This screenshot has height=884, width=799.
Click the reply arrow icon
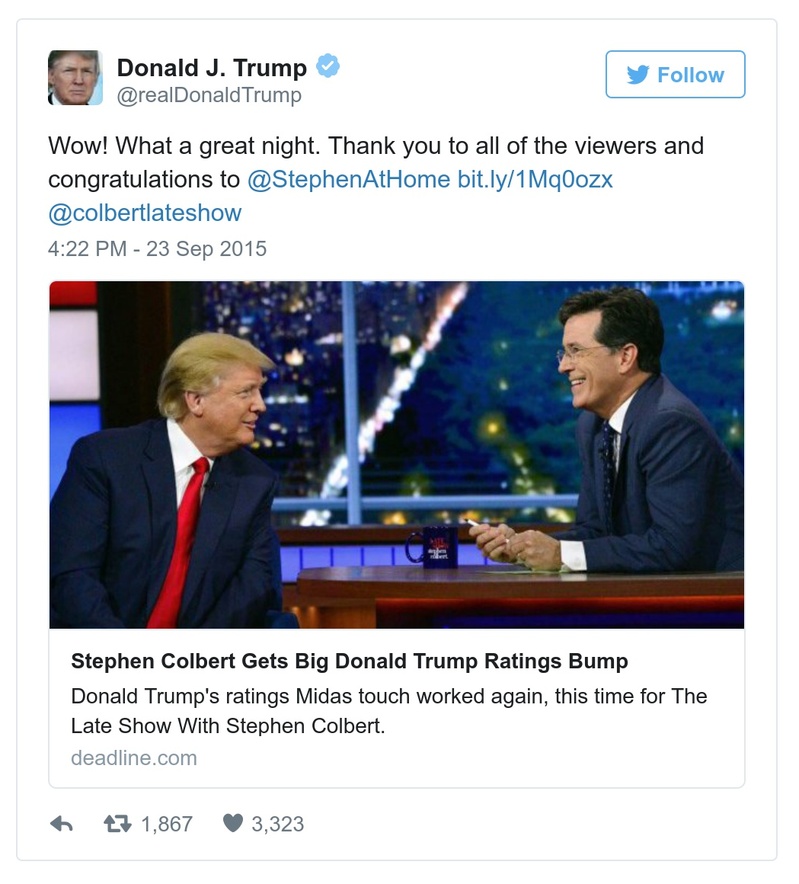(x=62, y=824)
